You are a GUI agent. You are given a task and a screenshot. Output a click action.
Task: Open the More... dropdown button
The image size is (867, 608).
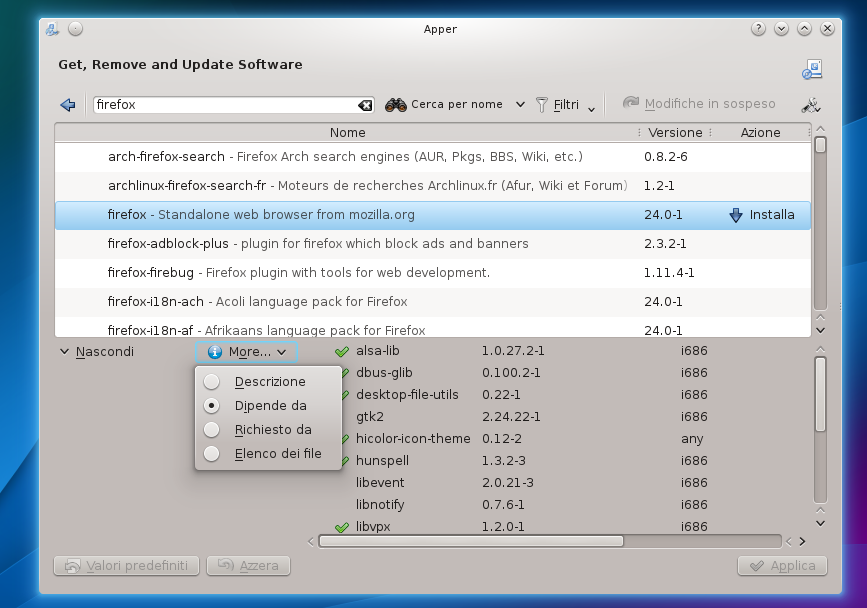point(247,352)
